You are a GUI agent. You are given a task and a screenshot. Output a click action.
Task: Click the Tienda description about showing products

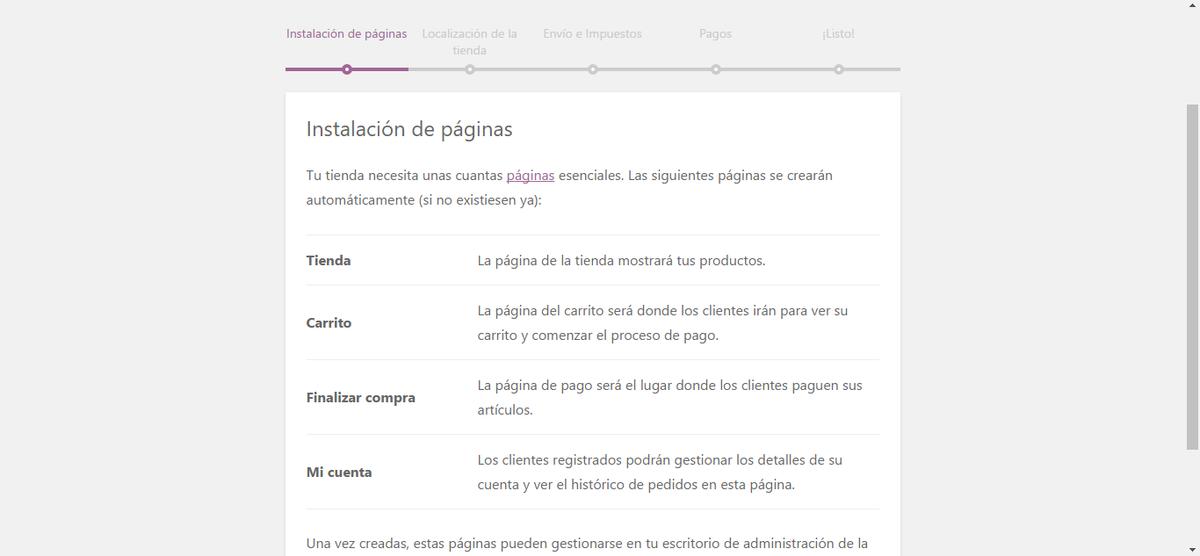coord(621,261)
